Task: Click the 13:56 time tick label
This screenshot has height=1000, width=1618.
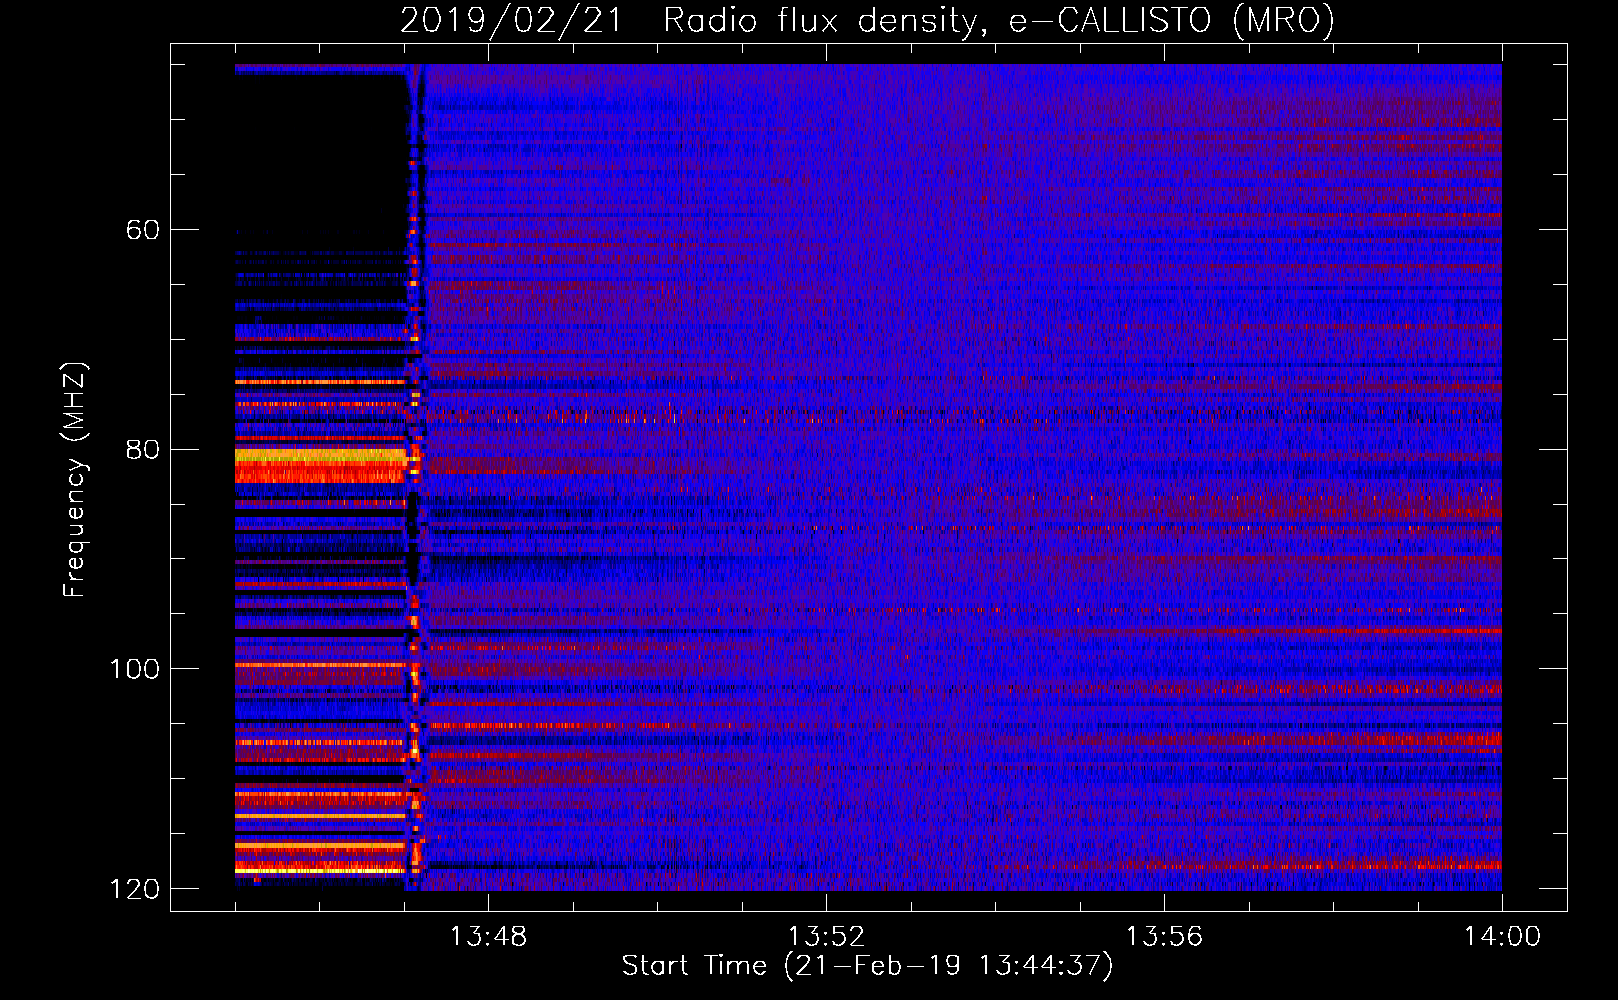Action: (1164, 937)
